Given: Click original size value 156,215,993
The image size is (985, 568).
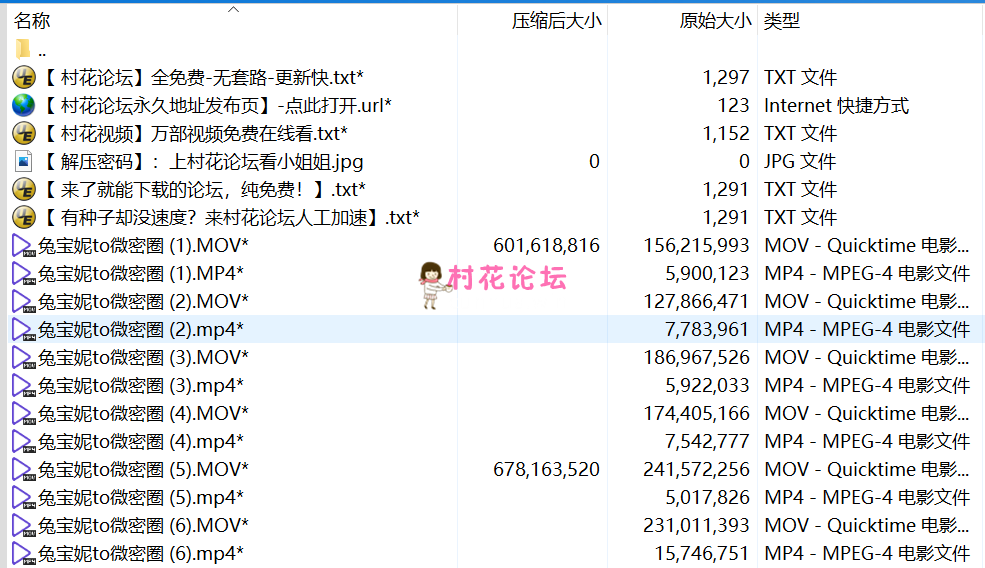Looking at the screenshot, I should point(697,246).
